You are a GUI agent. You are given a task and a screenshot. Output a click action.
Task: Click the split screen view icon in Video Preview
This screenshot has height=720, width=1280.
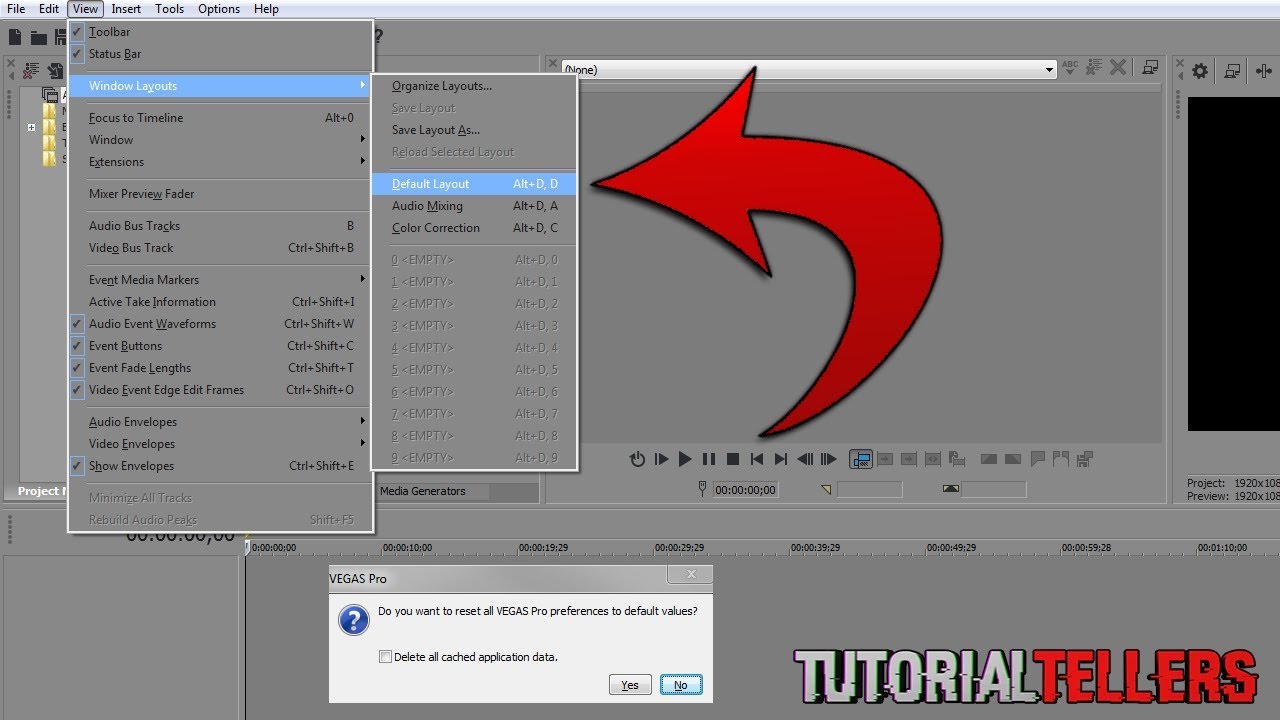click(x=1265, y=71)
